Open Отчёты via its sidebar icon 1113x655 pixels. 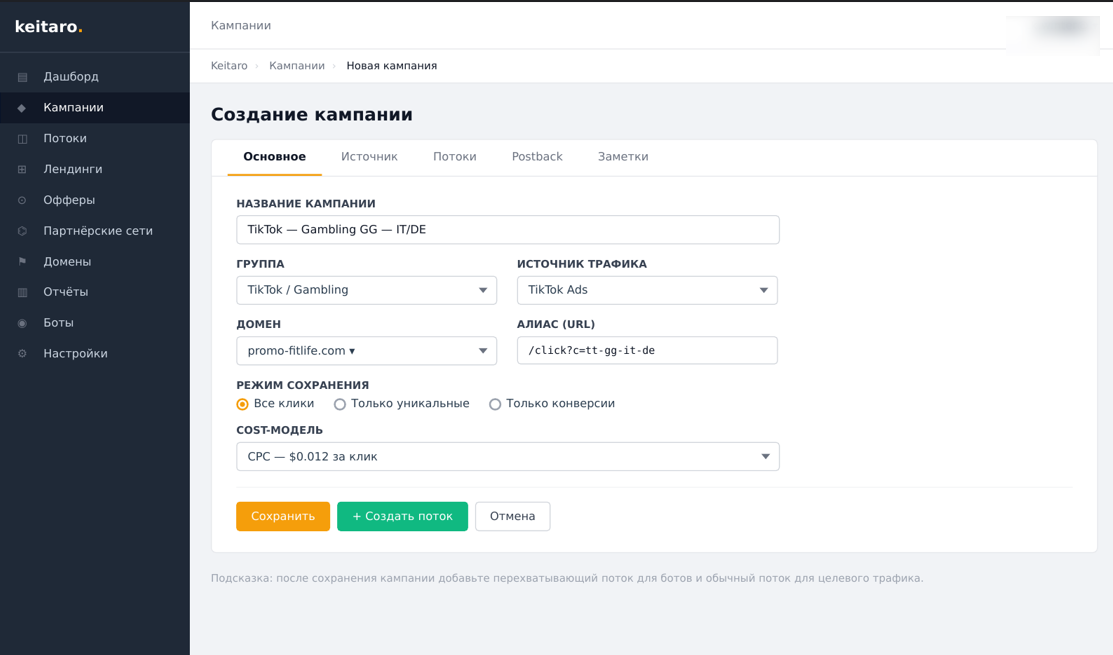point(22,292)
